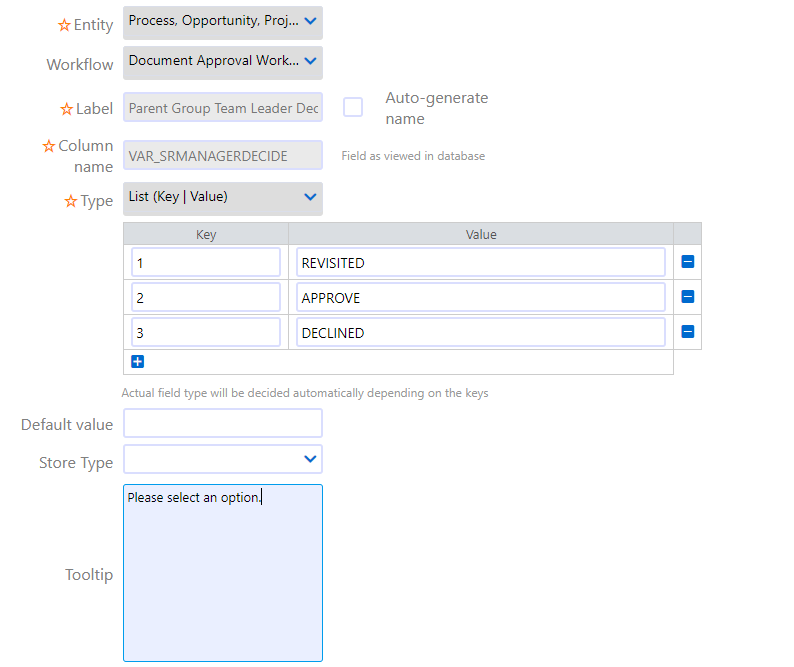This screenshot has height=667, width=794.
Task: Click the DECLINED value field
Action: (481, 332)
